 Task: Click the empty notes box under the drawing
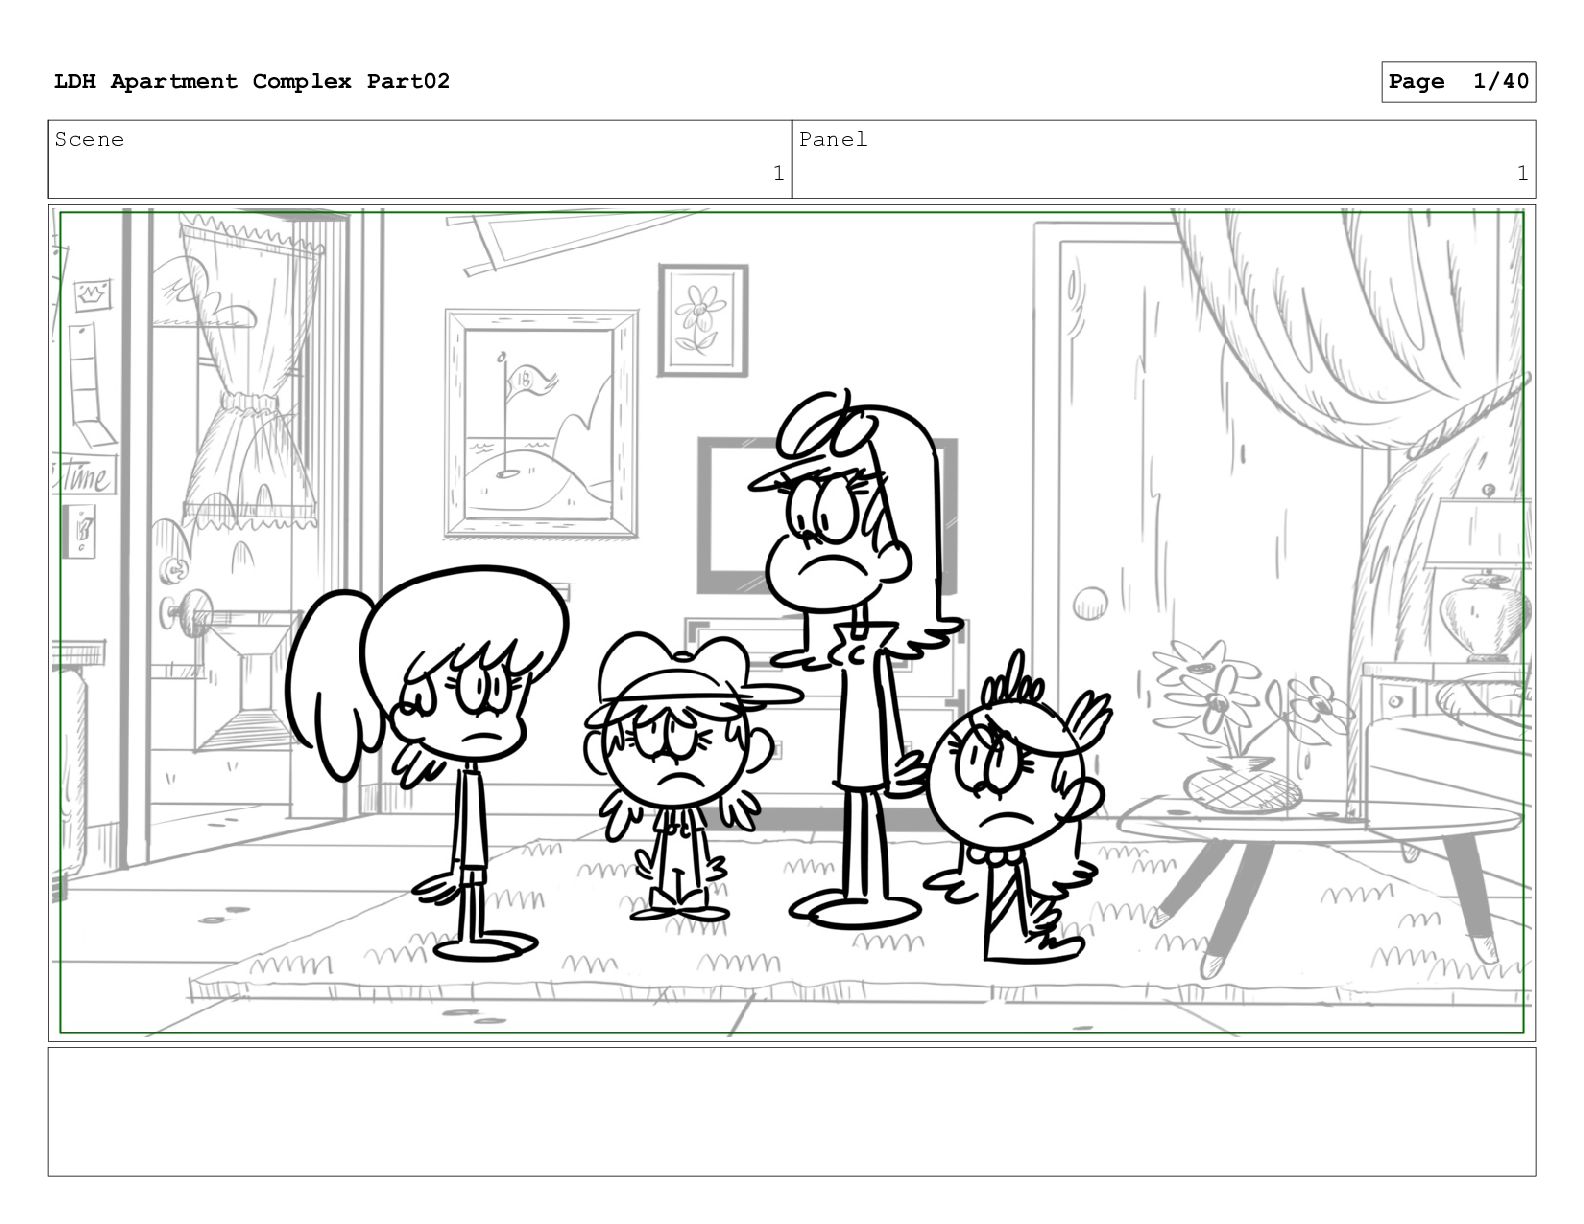[792, 1112]
